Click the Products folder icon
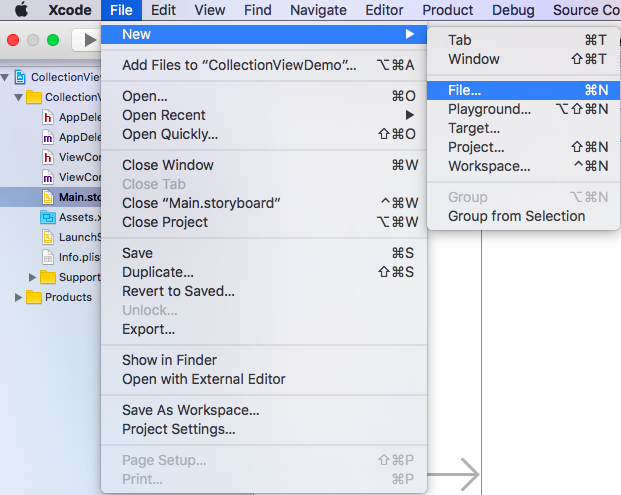This screenshot has width=621, height=495. [x=34, y=297]
